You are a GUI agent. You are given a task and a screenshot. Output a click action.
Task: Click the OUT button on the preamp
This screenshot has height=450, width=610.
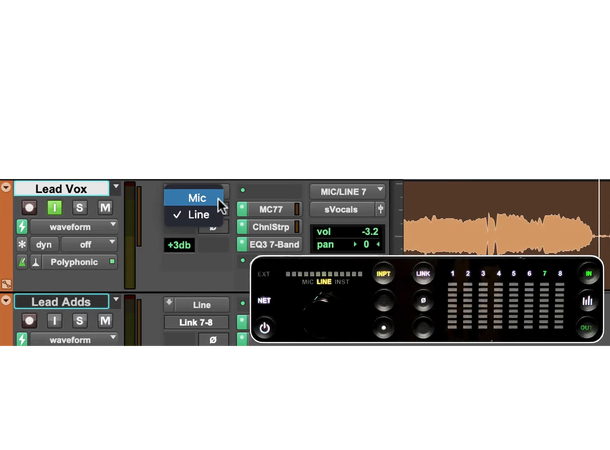tap(586, 328)
